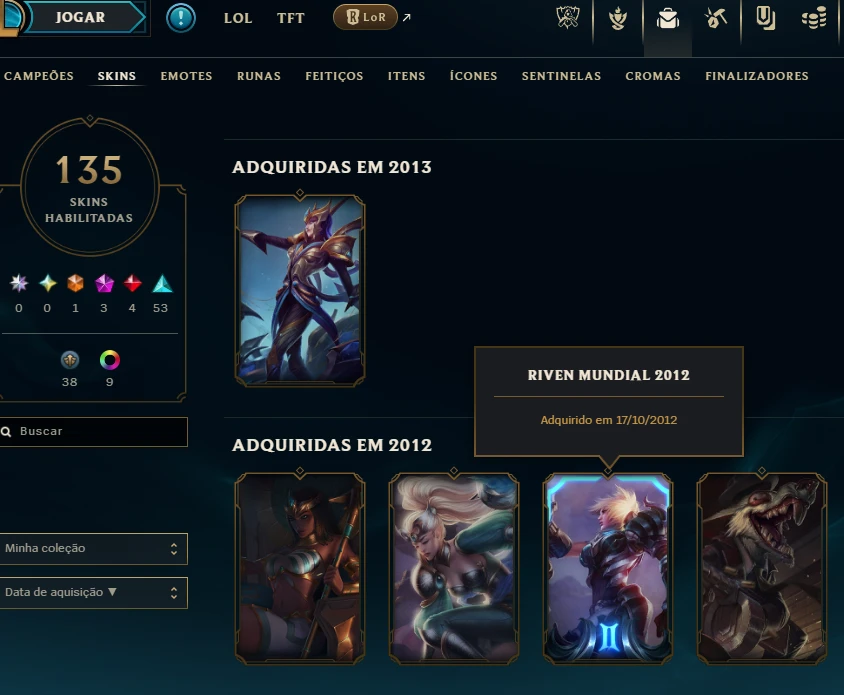Open the profile laurel icon
The image size is (844, 695).
tap(617, 18)
